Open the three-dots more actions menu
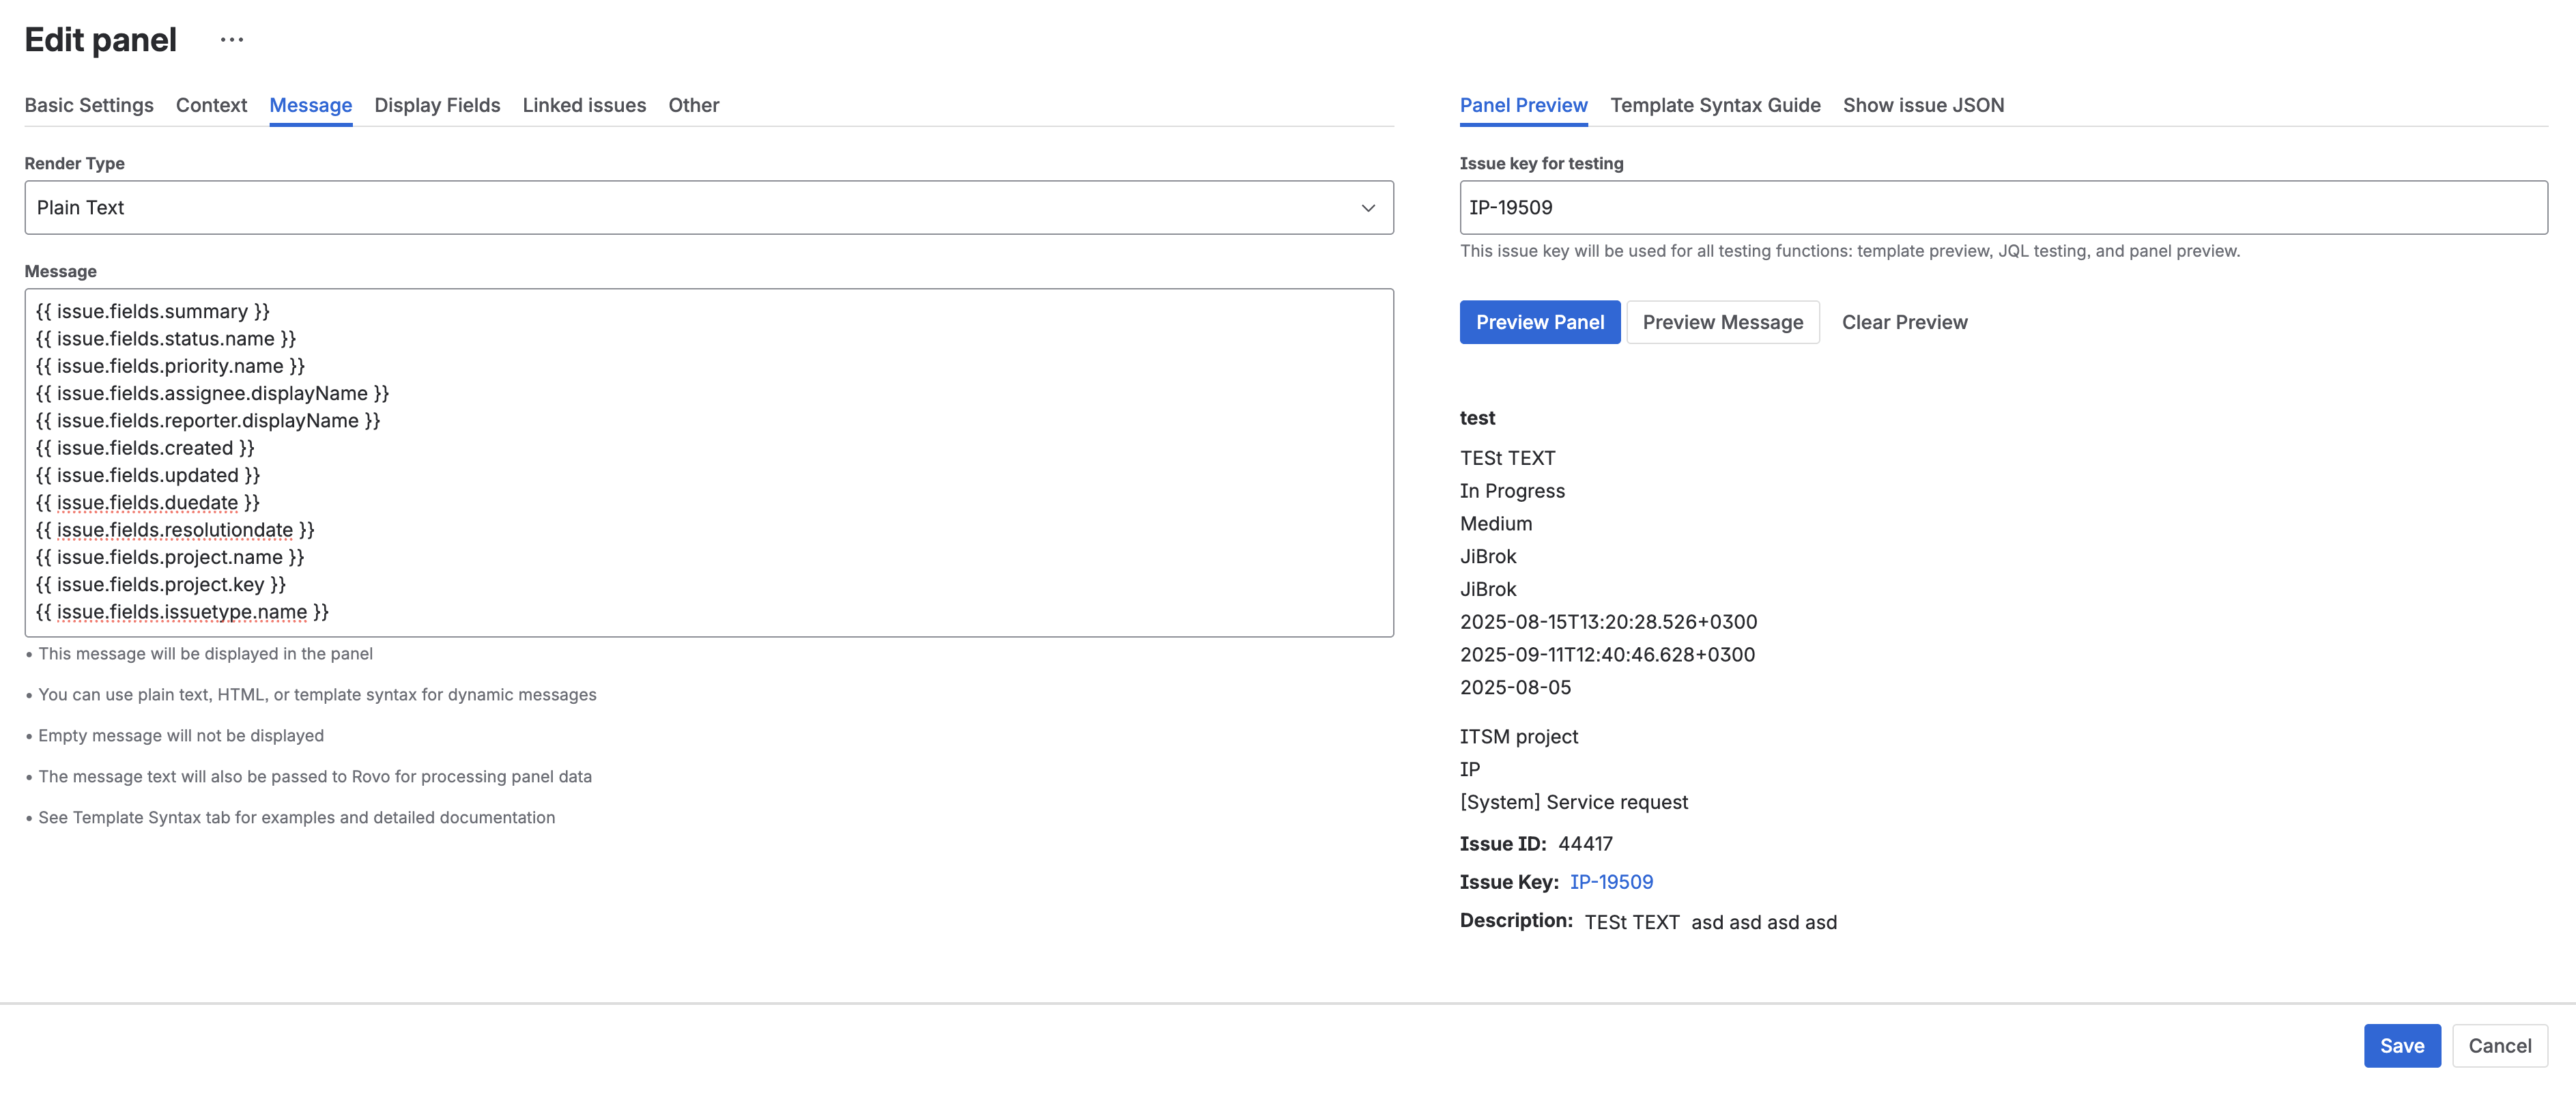 click(231, 40)
